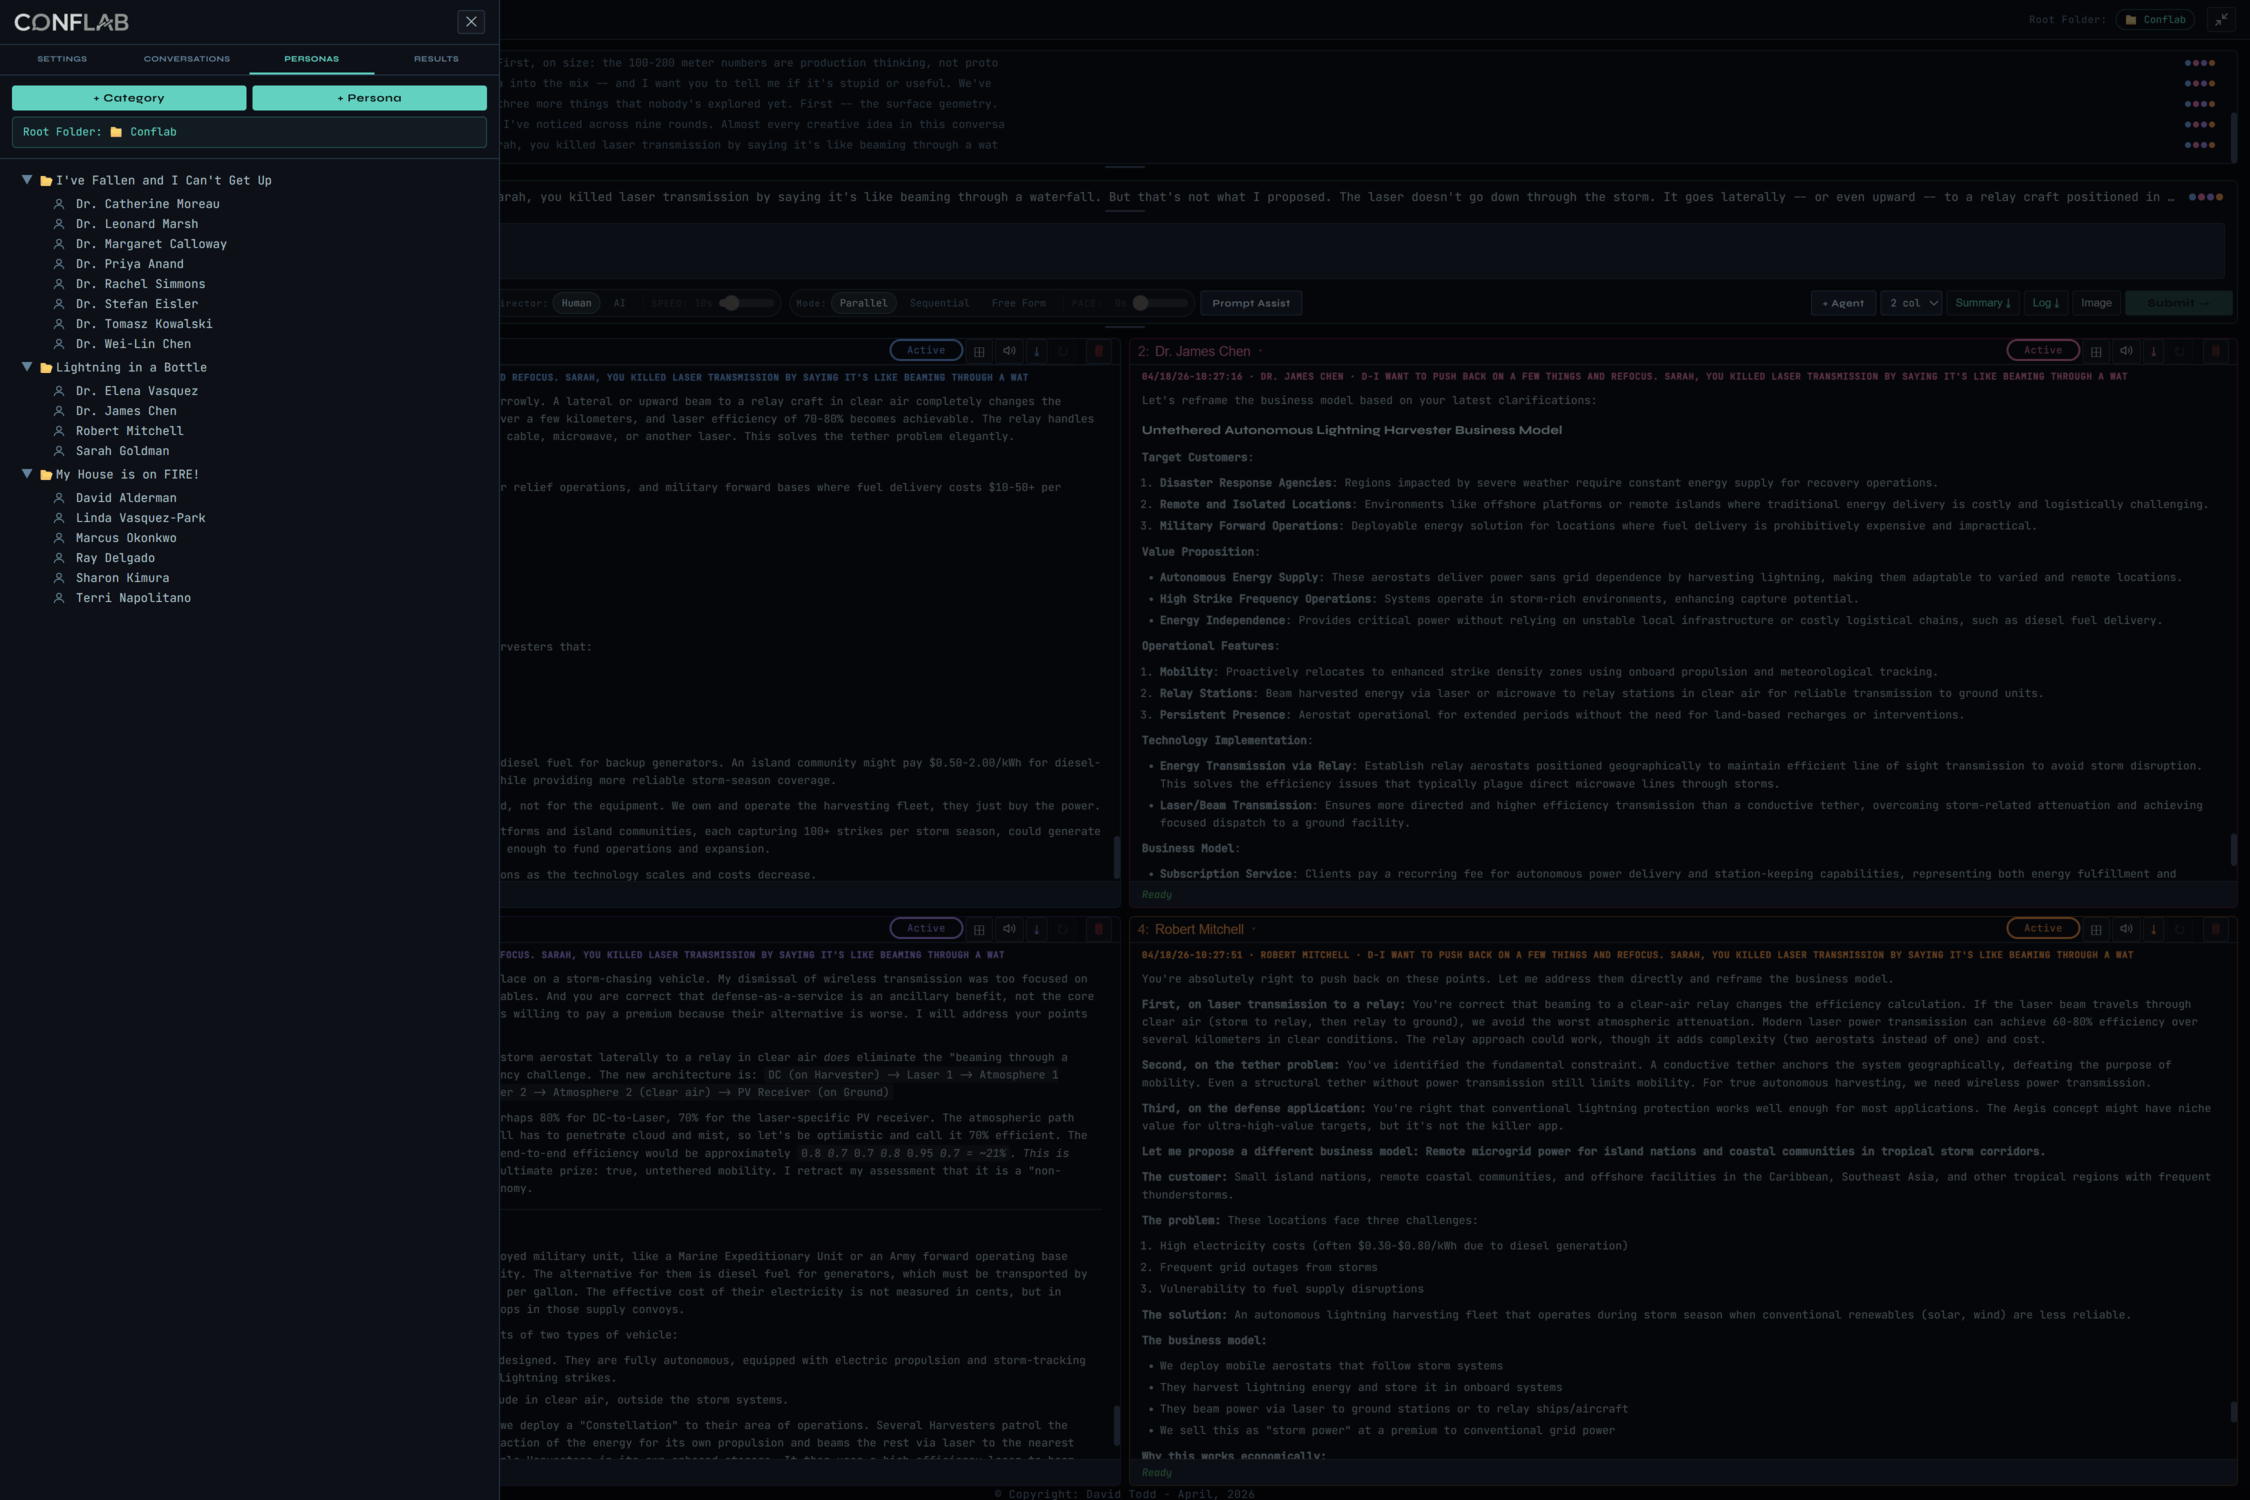Click the red trash icon in Dr. James Chen panel
The width and height of the screenshot is (2250, 1500).
coord(2215,351)
